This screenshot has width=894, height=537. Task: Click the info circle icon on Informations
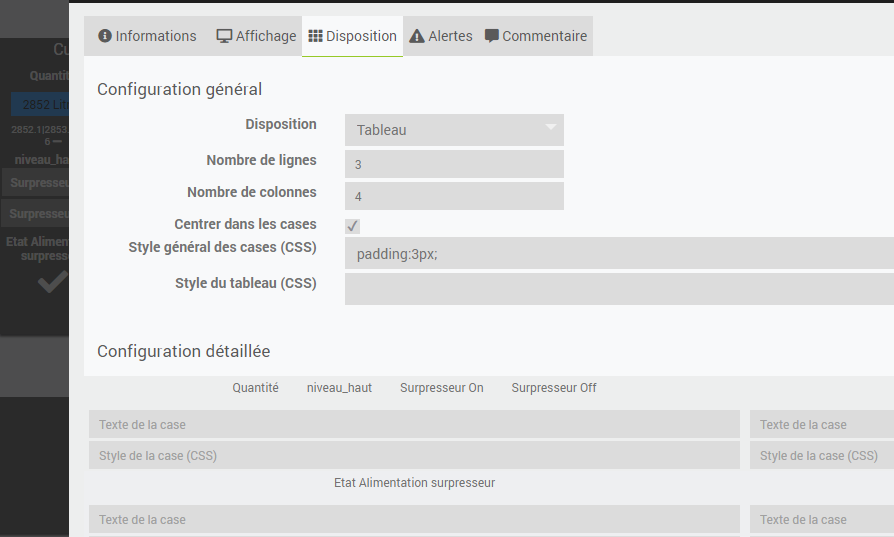(104, 36)
